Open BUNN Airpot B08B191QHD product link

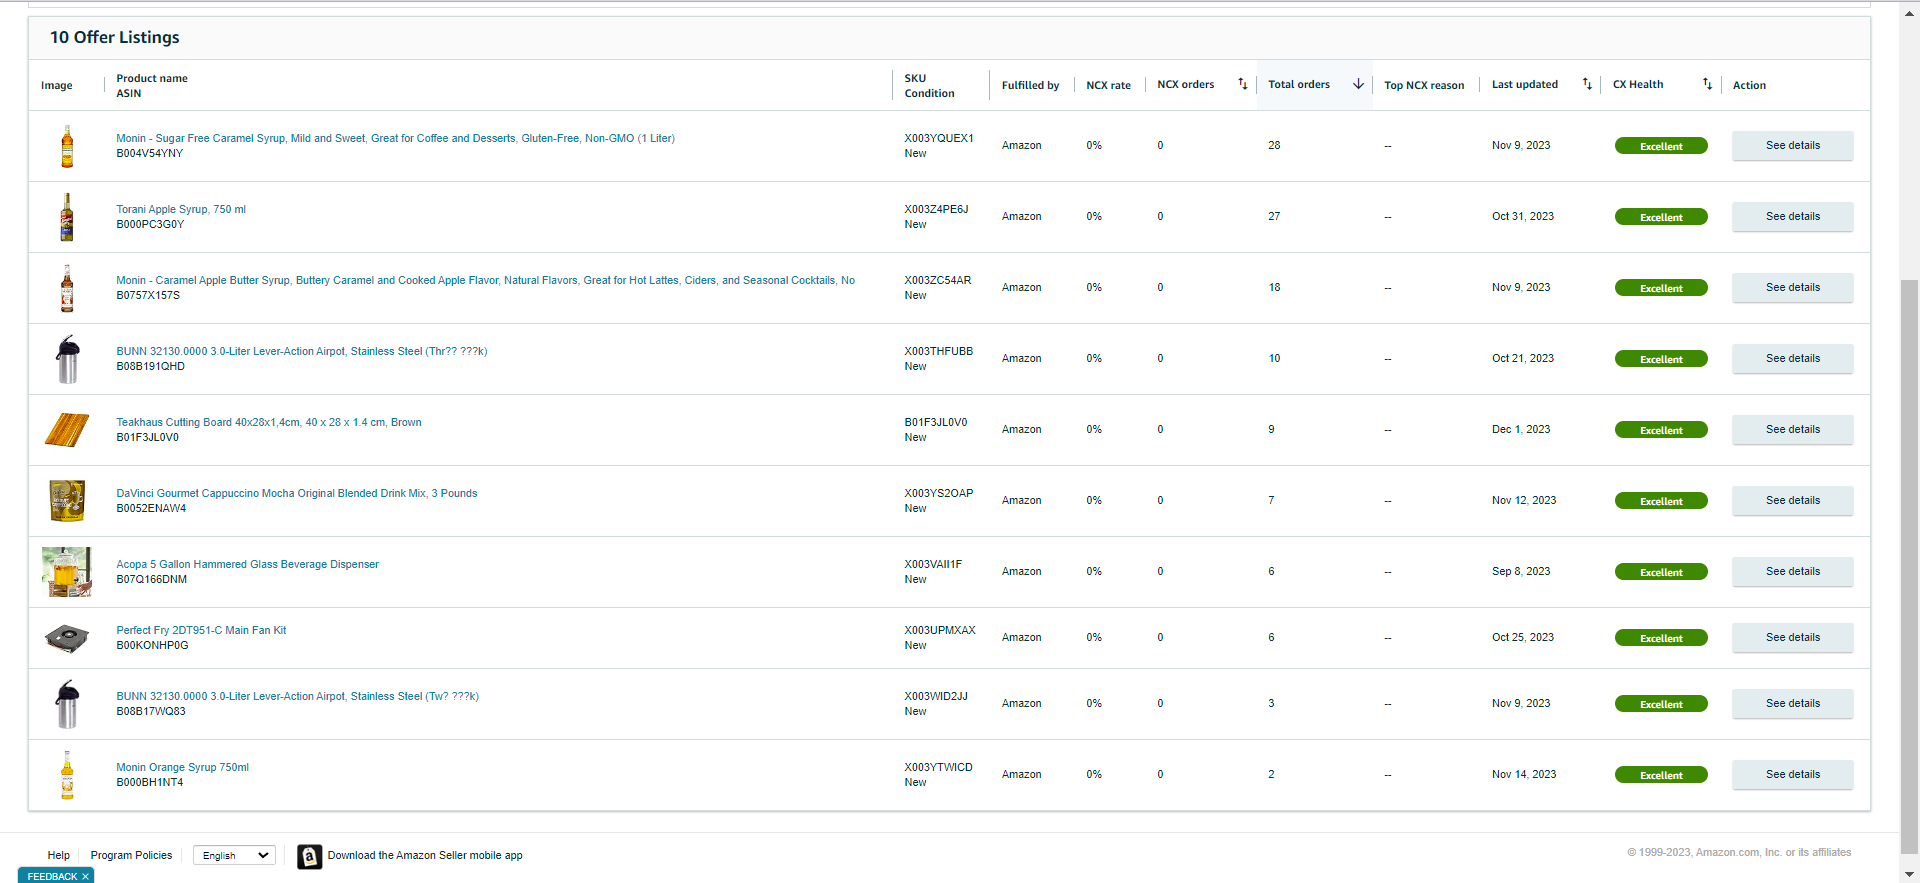[x=302, y=351]
